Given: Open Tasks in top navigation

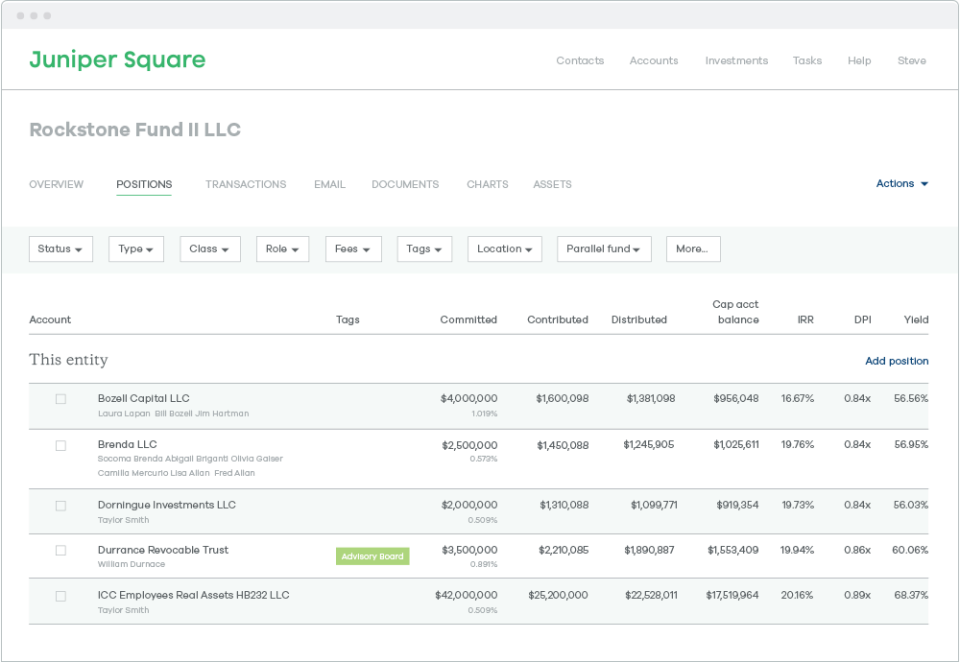Looking at the screenshot, I should pos(807,61).
